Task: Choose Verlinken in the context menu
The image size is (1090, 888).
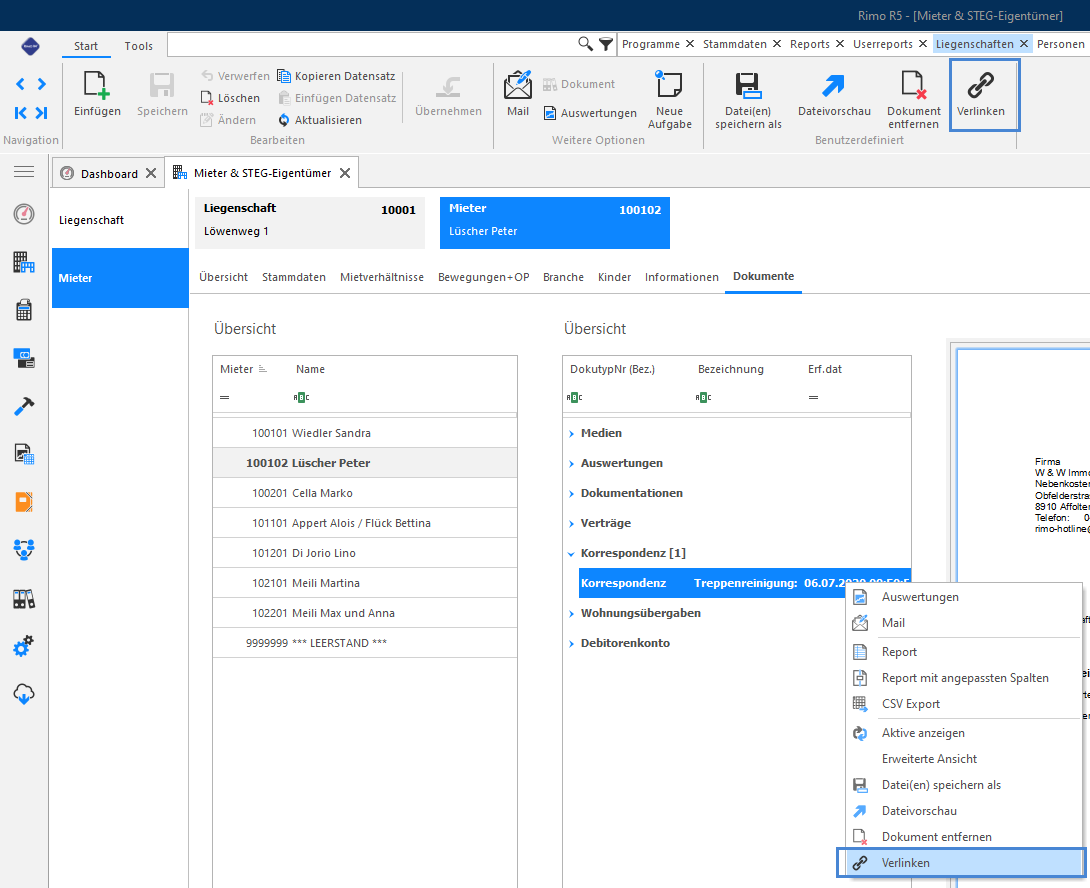Action: tap(961, 863)
